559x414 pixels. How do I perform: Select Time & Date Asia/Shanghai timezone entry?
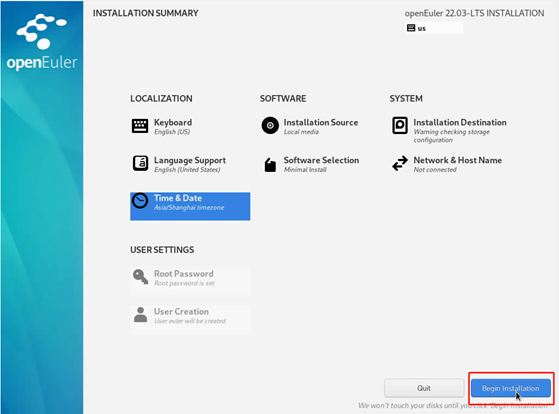tap(190, 206)
